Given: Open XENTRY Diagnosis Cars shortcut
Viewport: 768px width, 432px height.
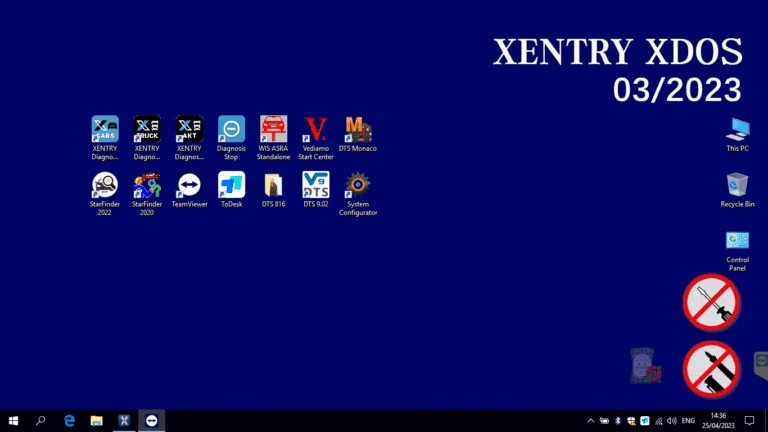Looking at the screenshot, I should [x=105, y=130].
